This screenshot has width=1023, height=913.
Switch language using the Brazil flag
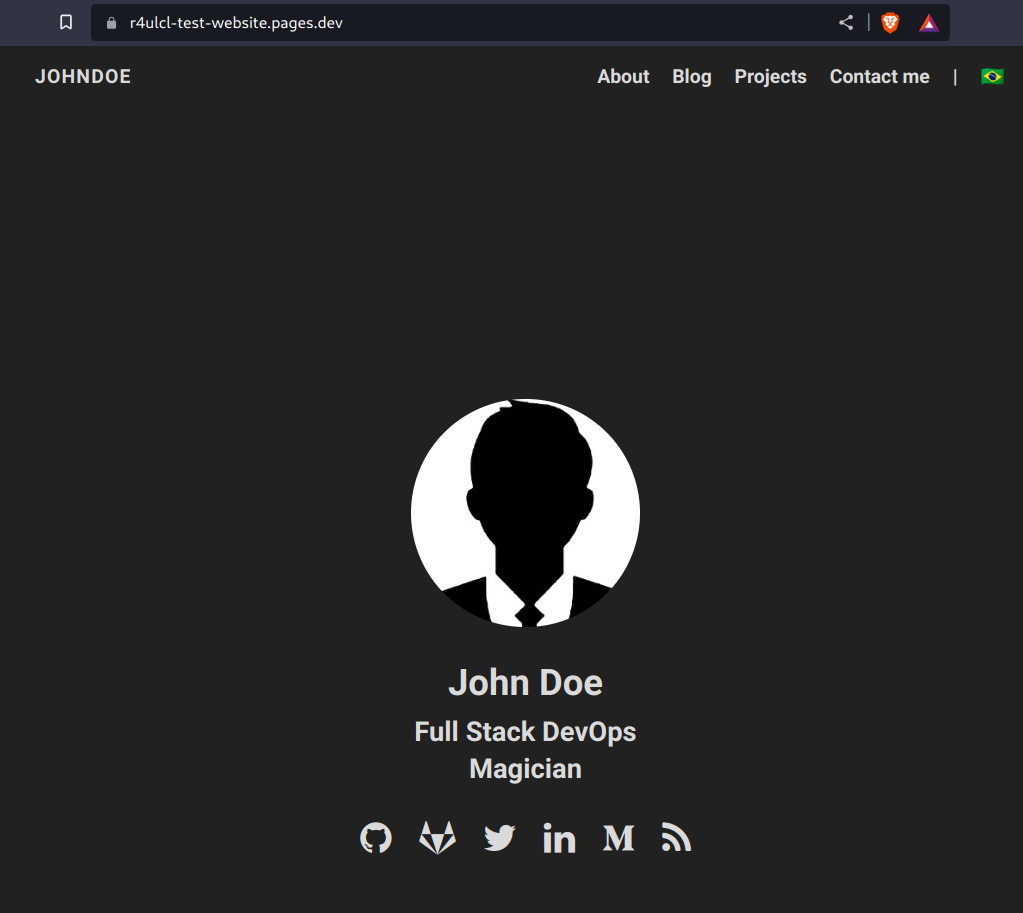point(991,76)
